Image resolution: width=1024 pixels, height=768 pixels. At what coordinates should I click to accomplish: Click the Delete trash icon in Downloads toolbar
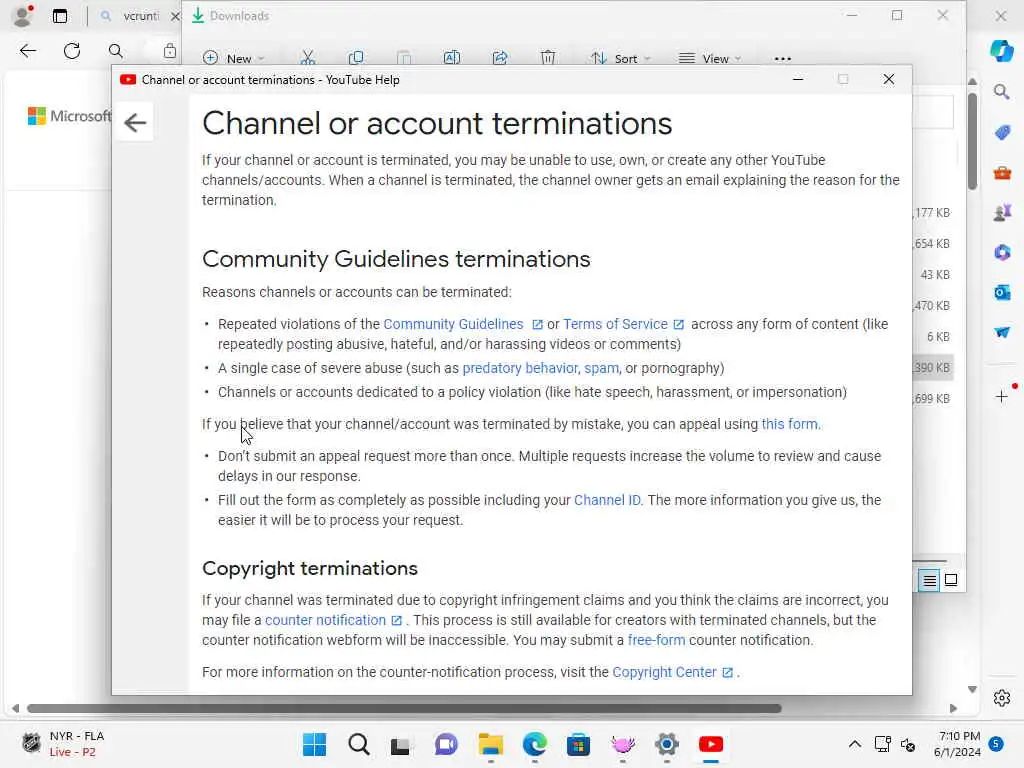[x=548, y=58]
